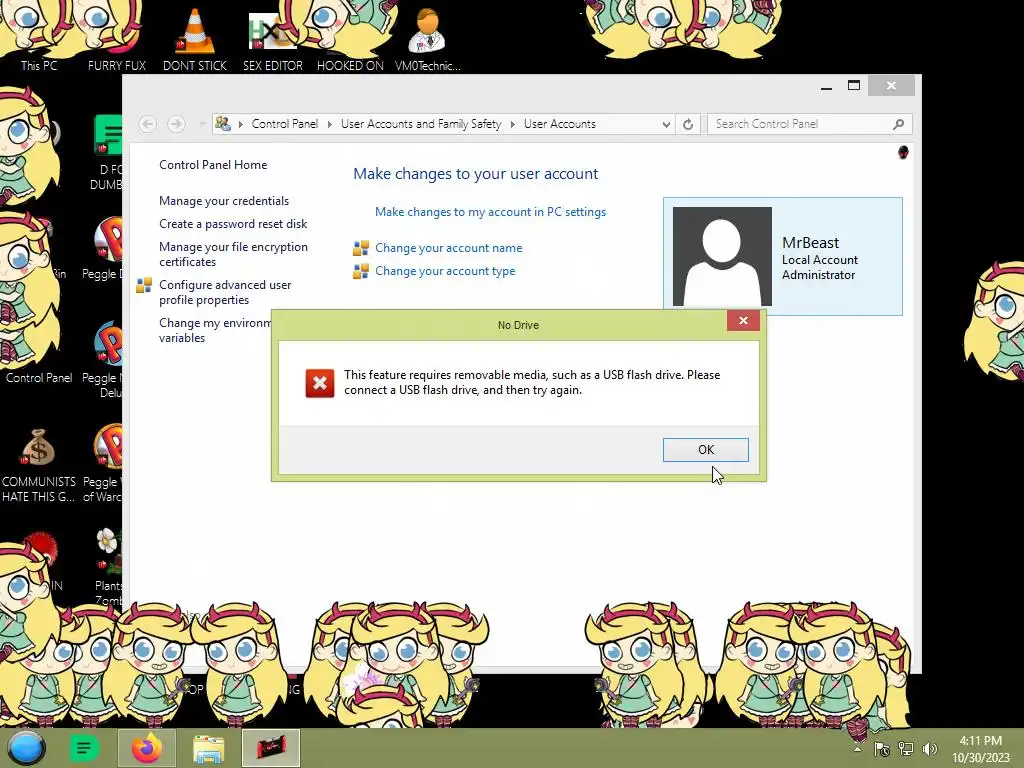Go forward in Control Panel navigation
This screenshot has width=1024, height=768.
(x=176, y=123)
